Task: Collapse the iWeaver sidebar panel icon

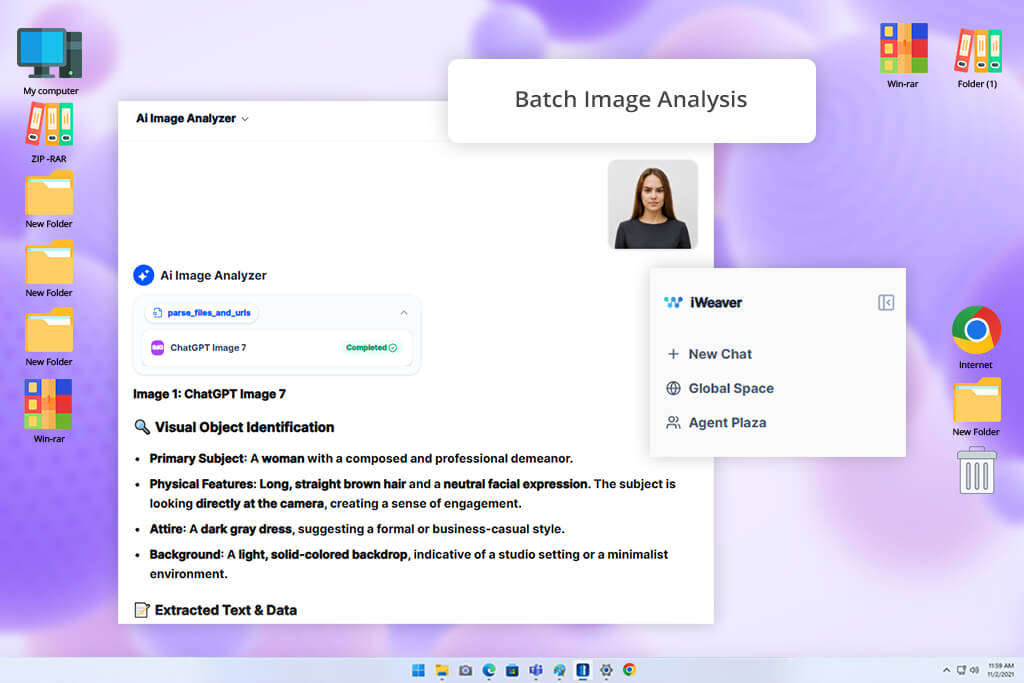Action: [886, 302]
